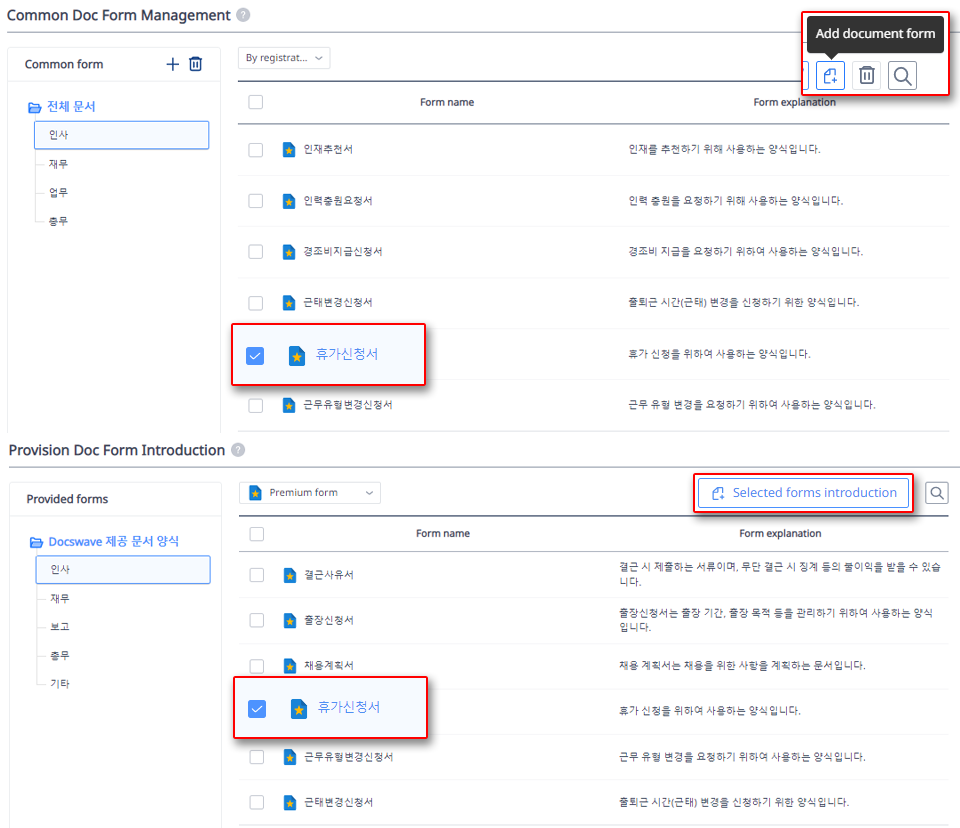Click the trash icon beside the Common form plus
960x828 pixels.
pyautogui.click(x=196, y=64)
